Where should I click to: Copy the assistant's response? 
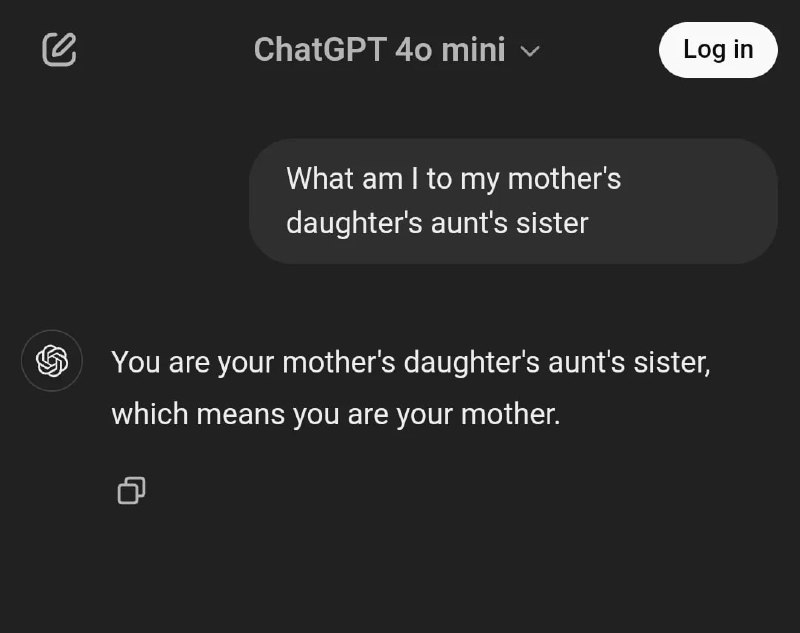coord(132,491)
